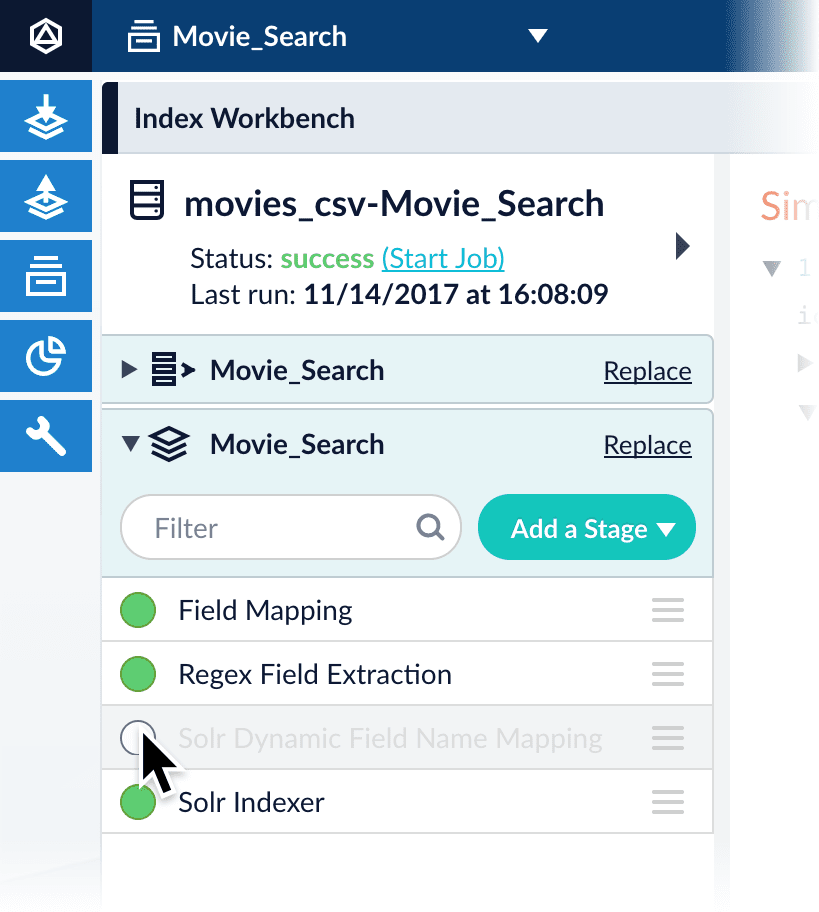Select the Solr Indexer stage
Viewport: 819px width, 912px height.
pyautogui.click(x=251, y=803)
